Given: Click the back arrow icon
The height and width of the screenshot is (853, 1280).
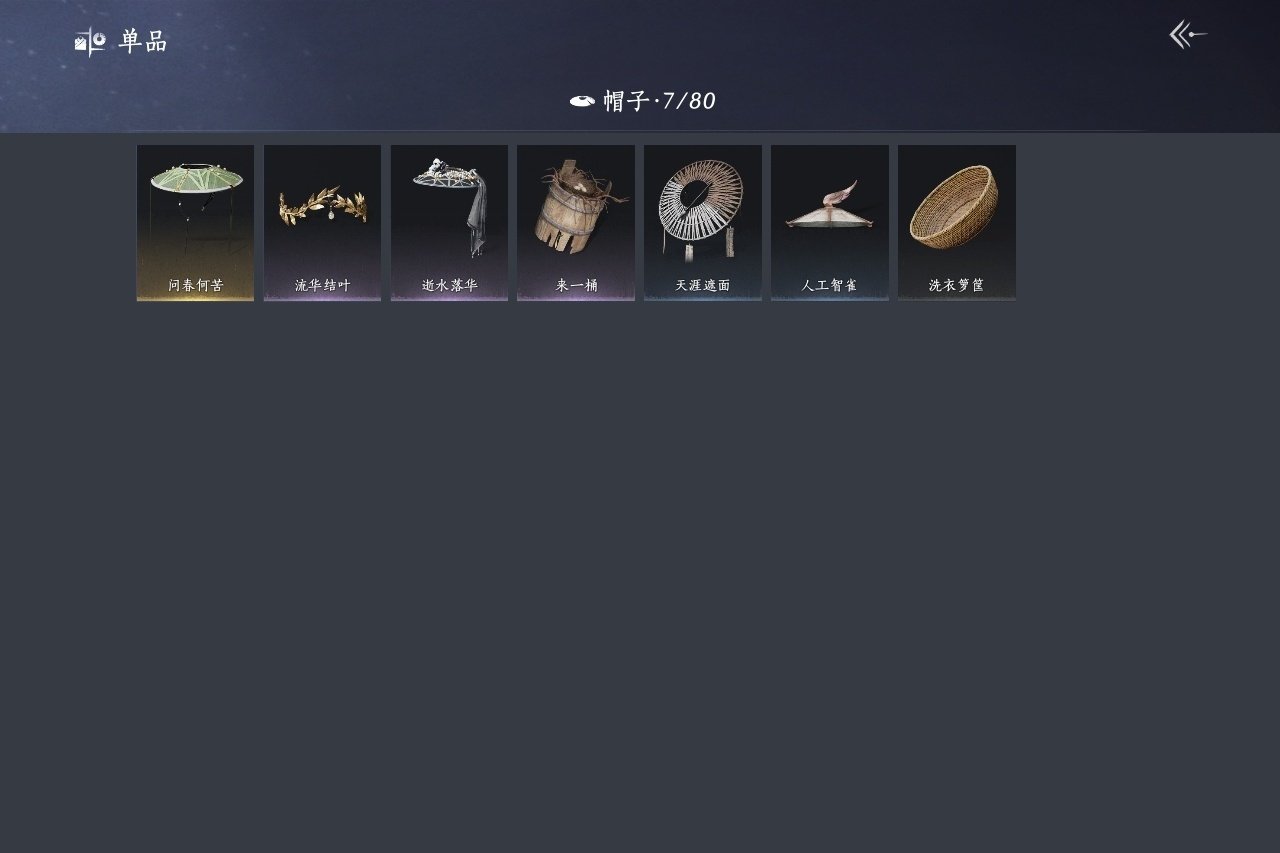Looking at the screenshot, I should 1188,35.
